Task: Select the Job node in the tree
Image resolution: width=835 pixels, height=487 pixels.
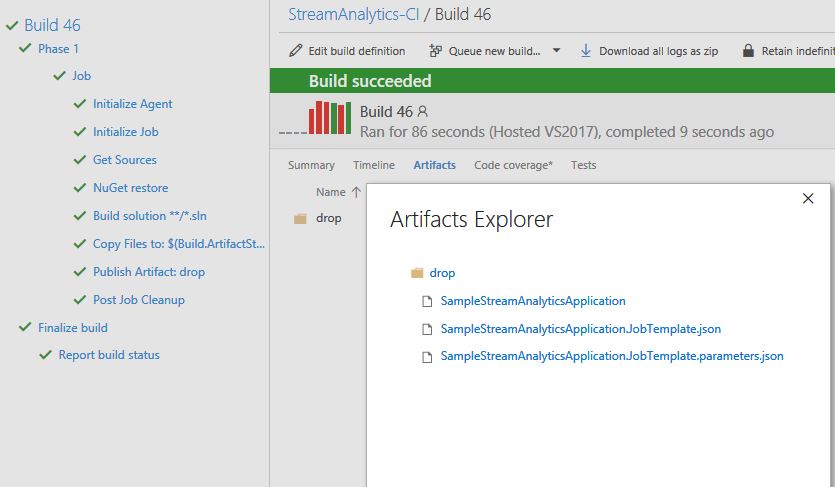Action: point(81,76)
